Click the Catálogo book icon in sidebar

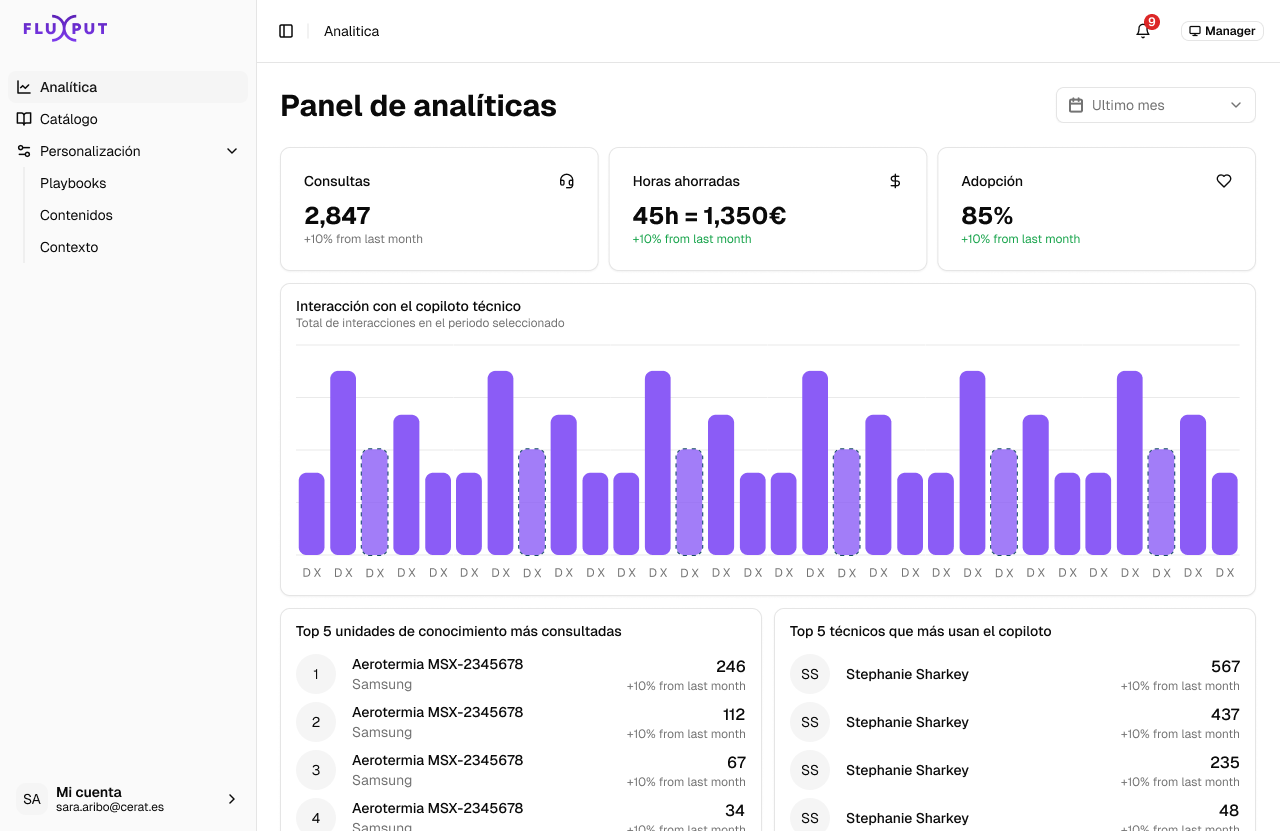point(24,119)
